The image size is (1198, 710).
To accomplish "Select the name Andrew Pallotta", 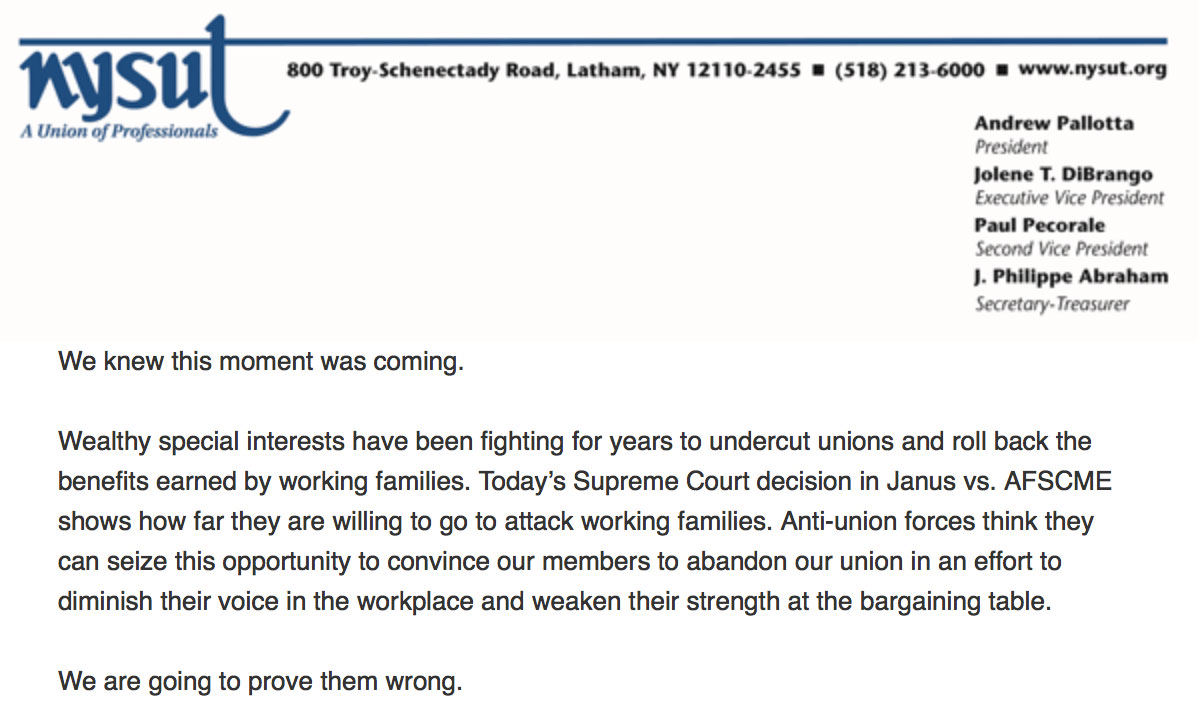I will click(1054, 123).
